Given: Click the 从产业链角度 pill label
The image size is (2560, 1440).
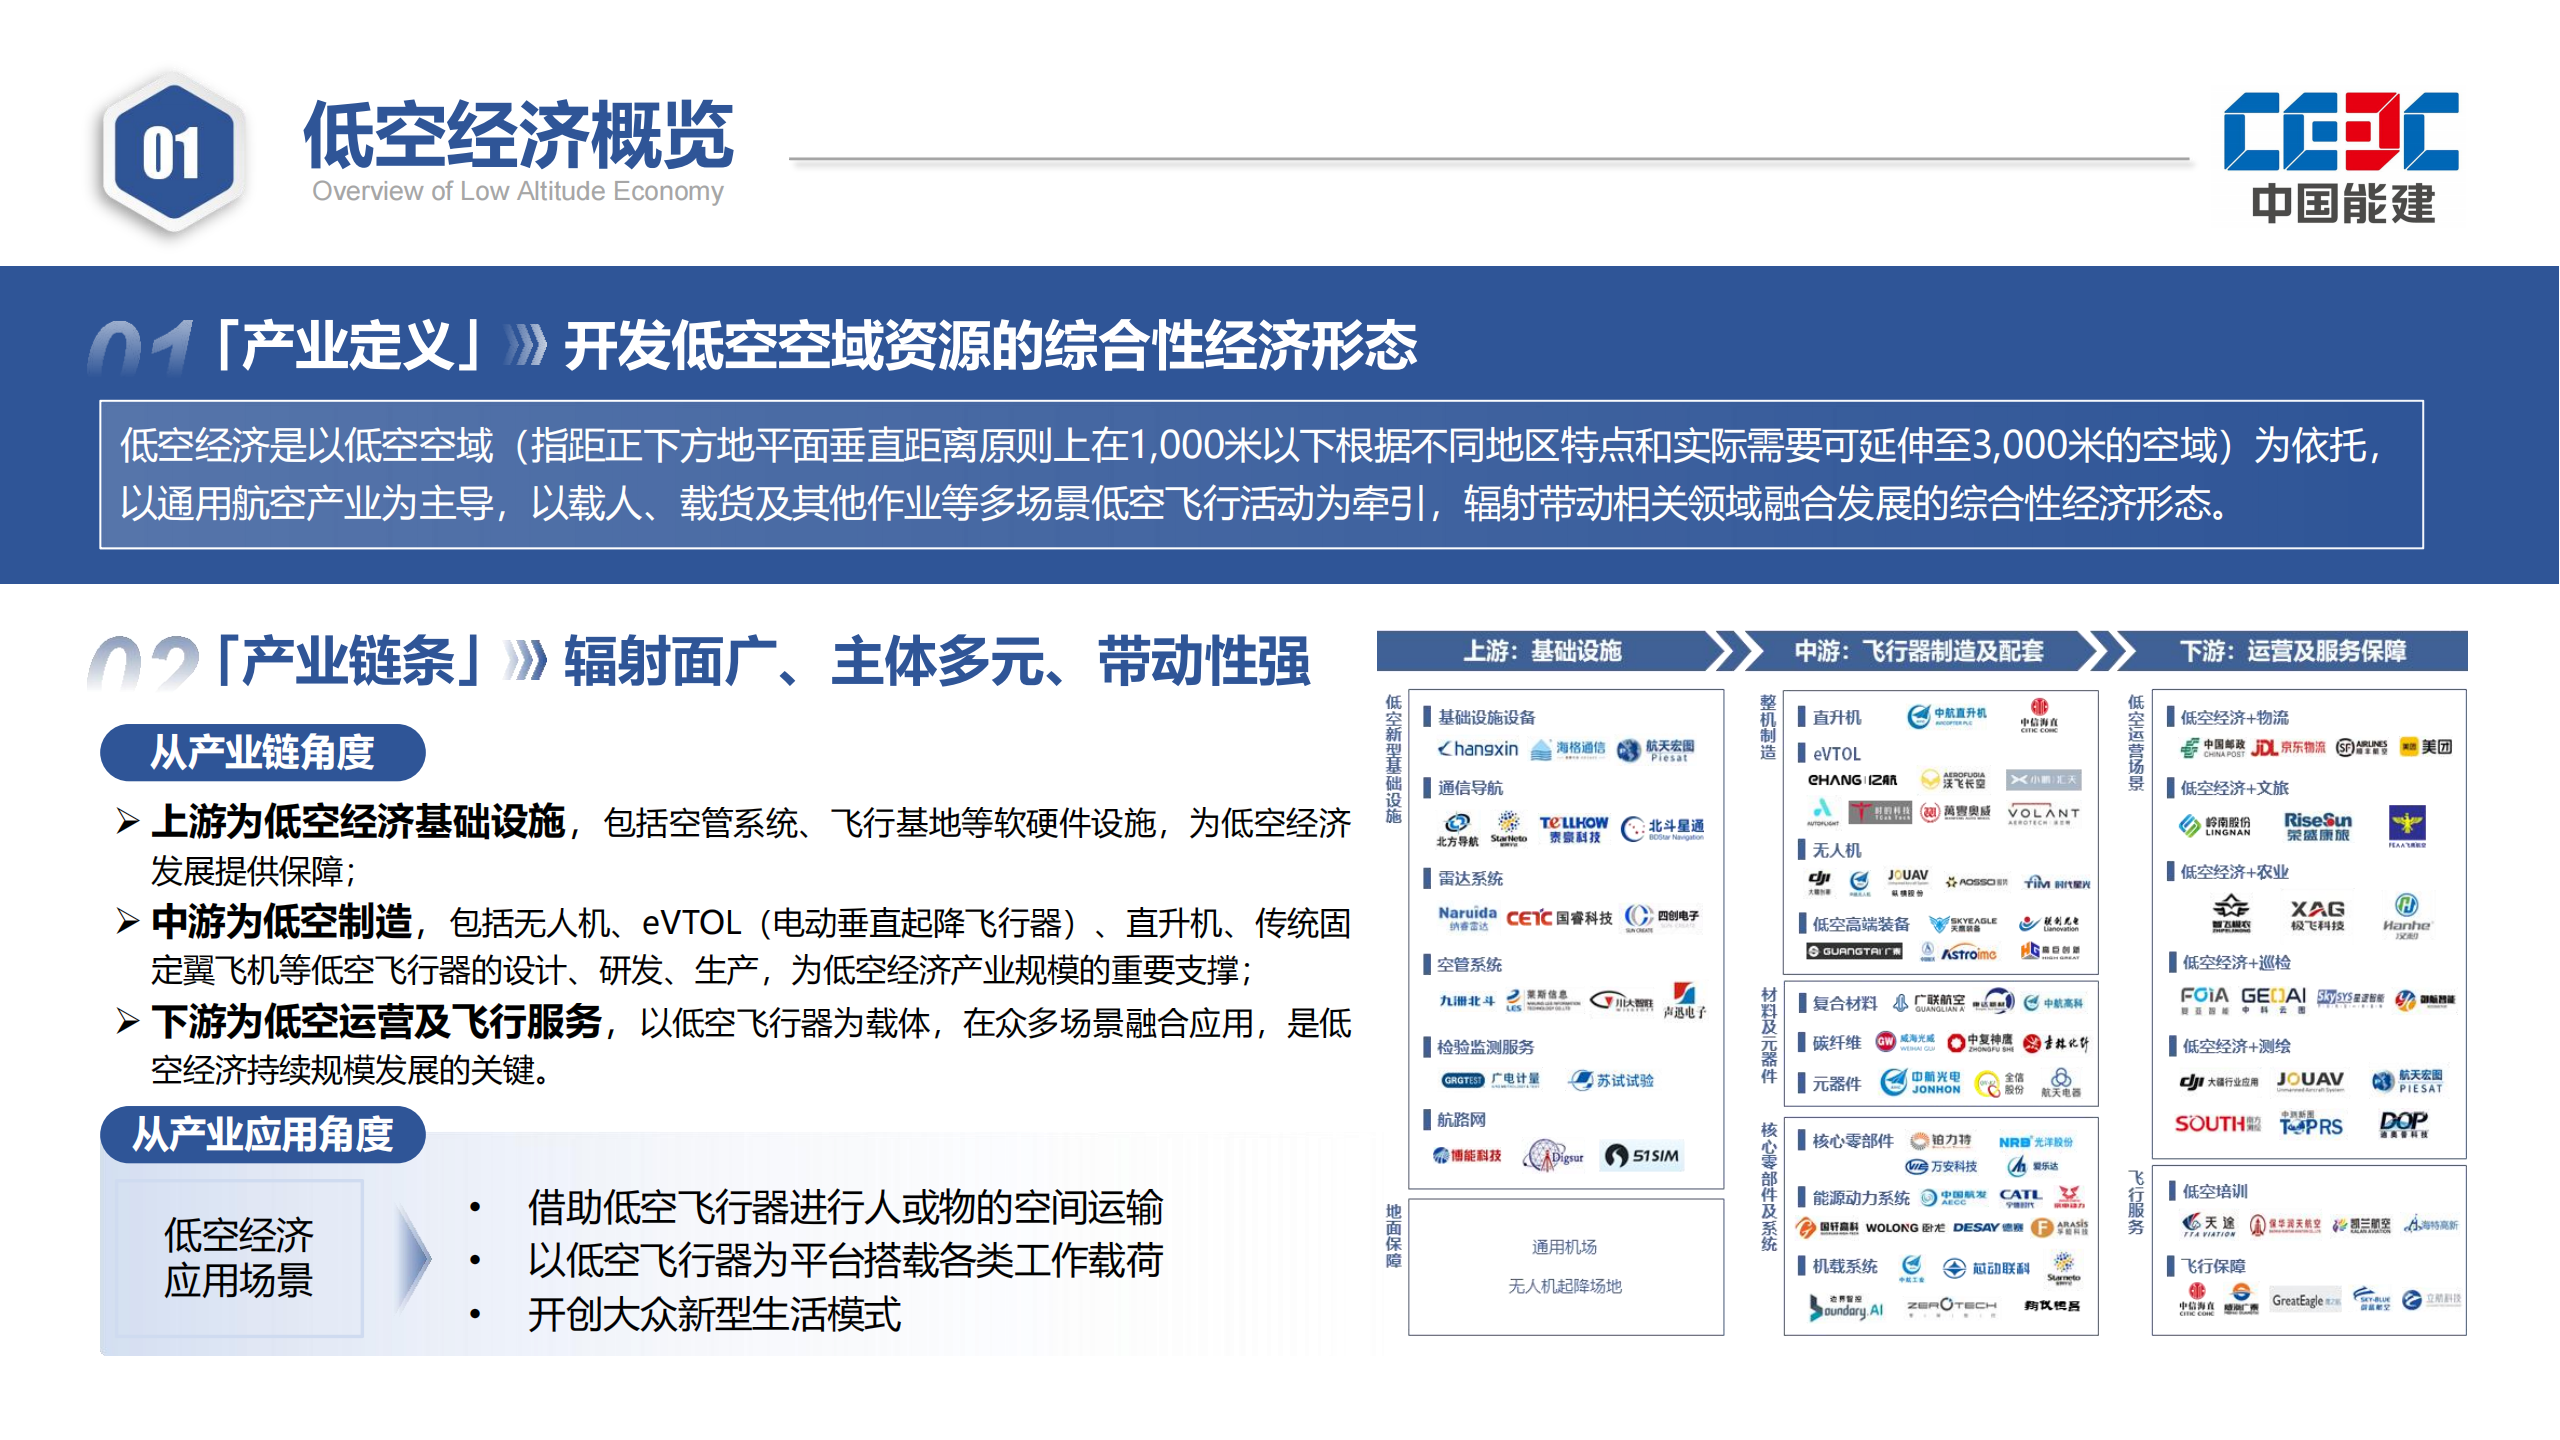Looking at the screenshot, I should [x=262, y=752].
